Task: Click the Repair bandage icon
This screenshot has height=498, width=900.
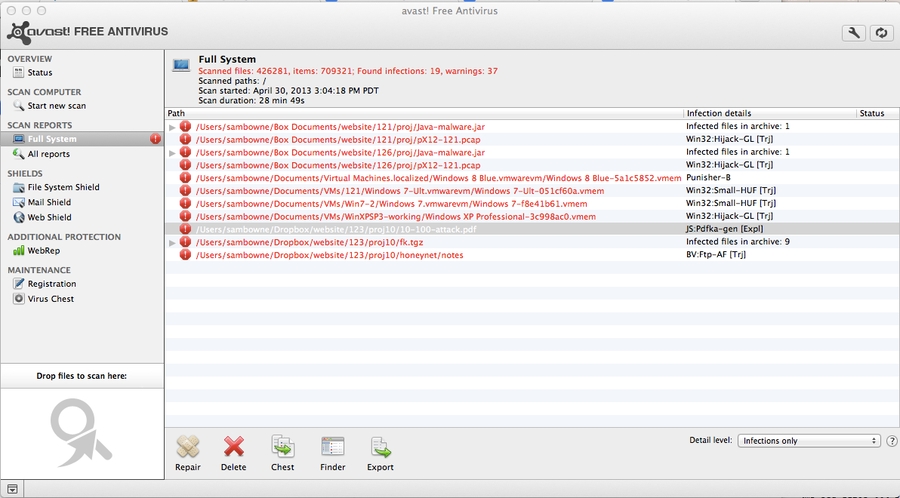Action: [187, 447]
